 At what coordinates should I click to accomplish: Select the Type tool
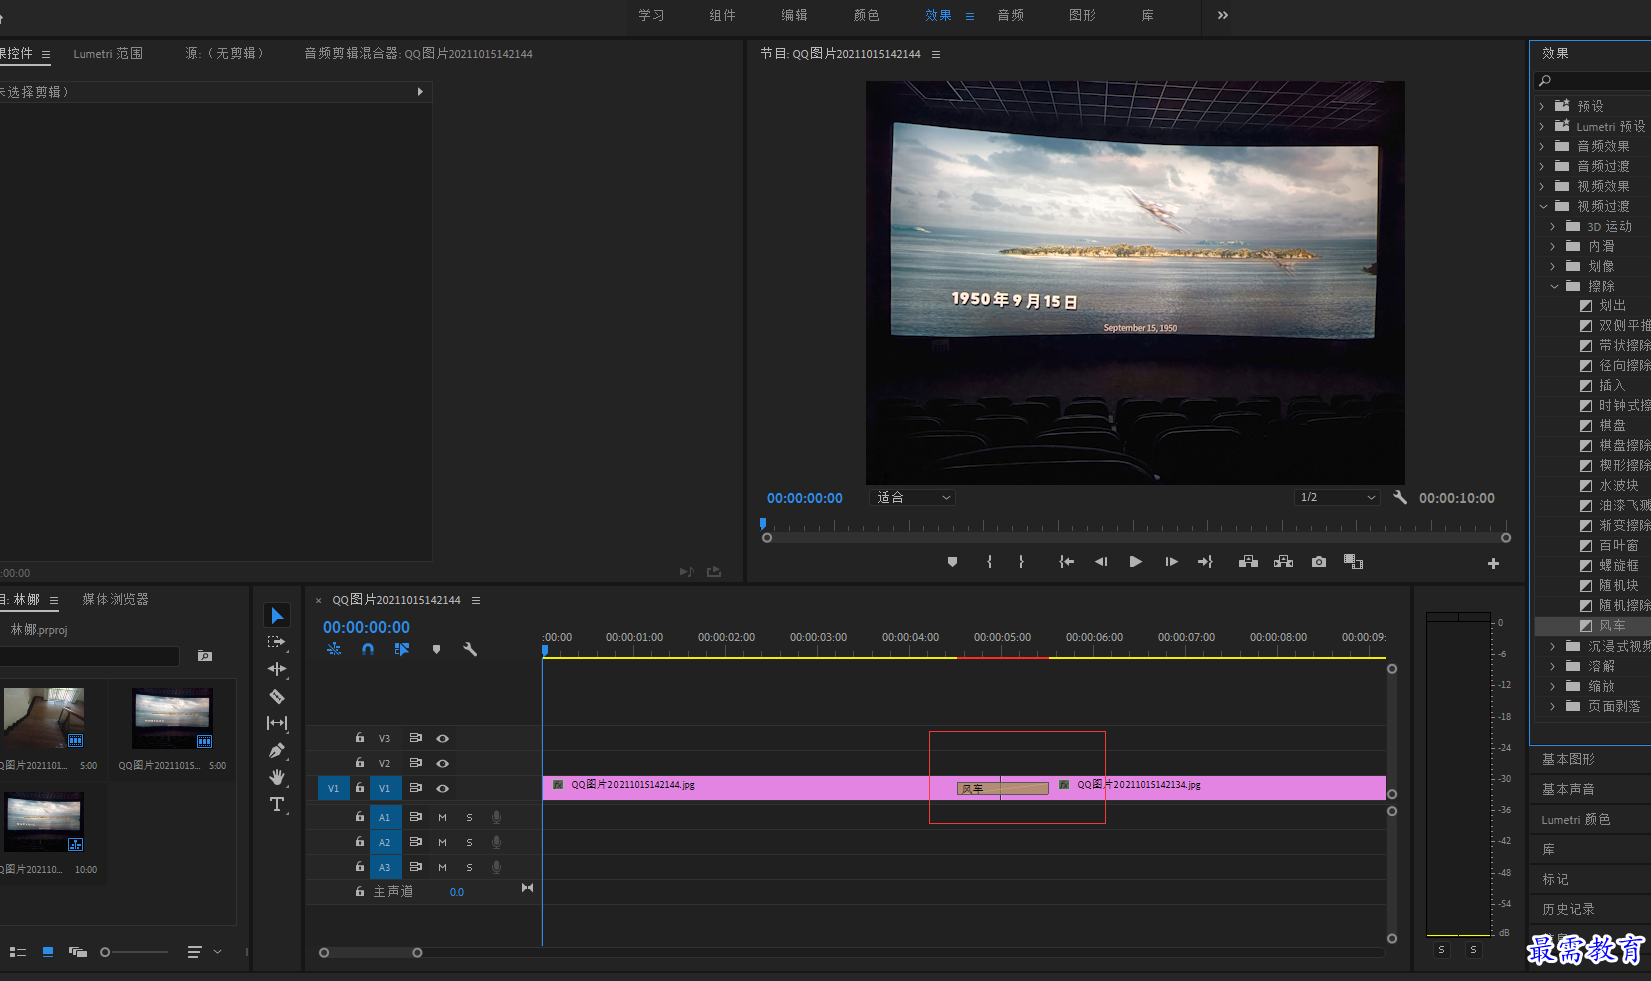click(x=277, y=804)
